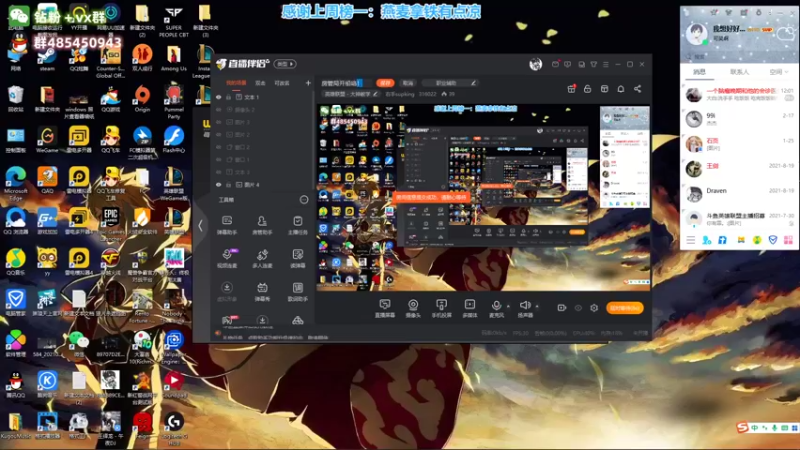800x450 pixels.
Task: Open the 弹幕助手 tool
Action: (x=227, y=224)
